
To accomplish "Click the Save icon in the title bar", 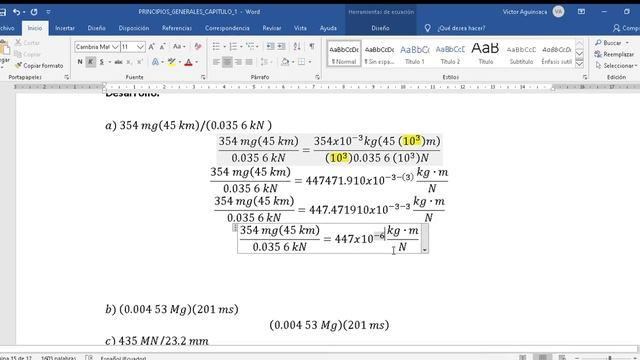I will [x=2, y=12].
